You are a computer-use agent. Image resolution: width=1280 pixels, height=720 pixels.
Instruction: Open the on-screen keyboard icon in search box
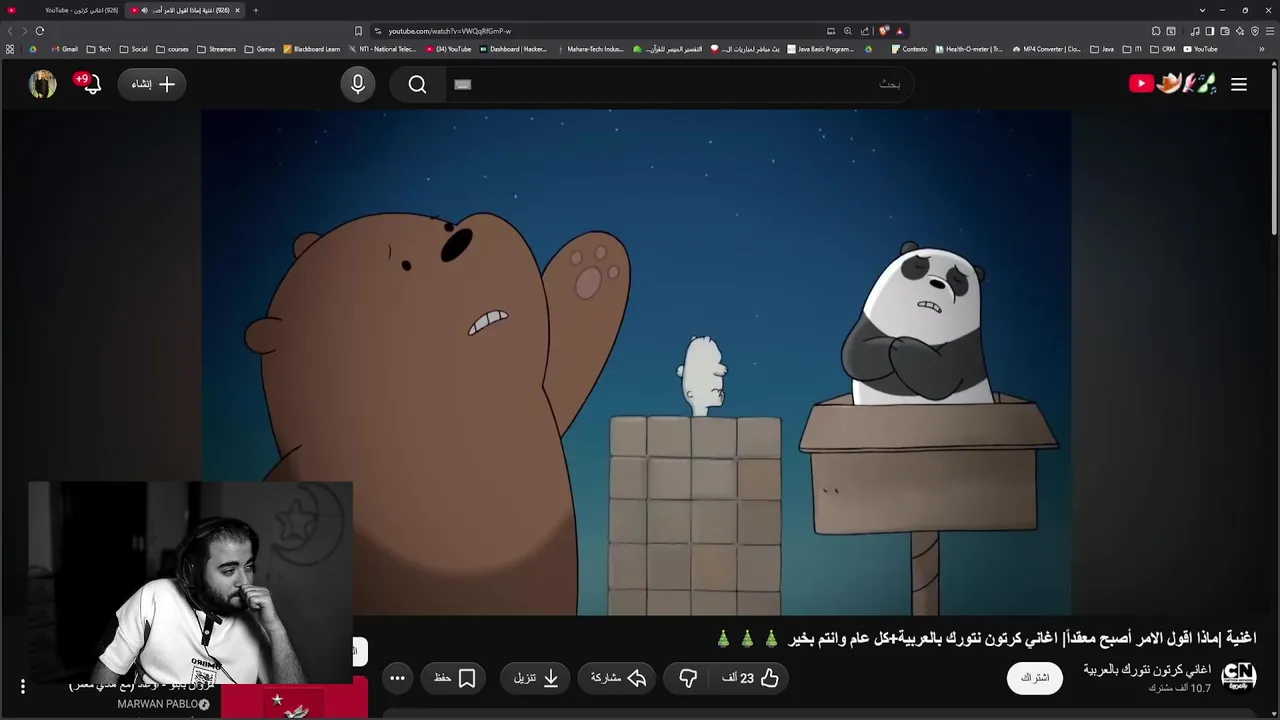pyautogui.click(x=462, y=85)
